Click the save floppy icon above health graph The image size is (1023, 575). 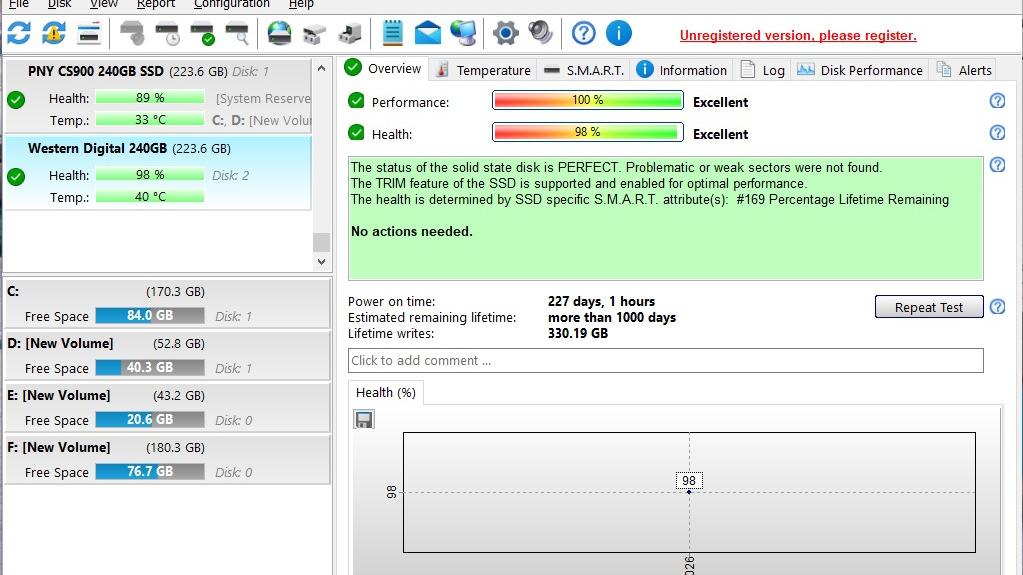[x=364, y=419]
